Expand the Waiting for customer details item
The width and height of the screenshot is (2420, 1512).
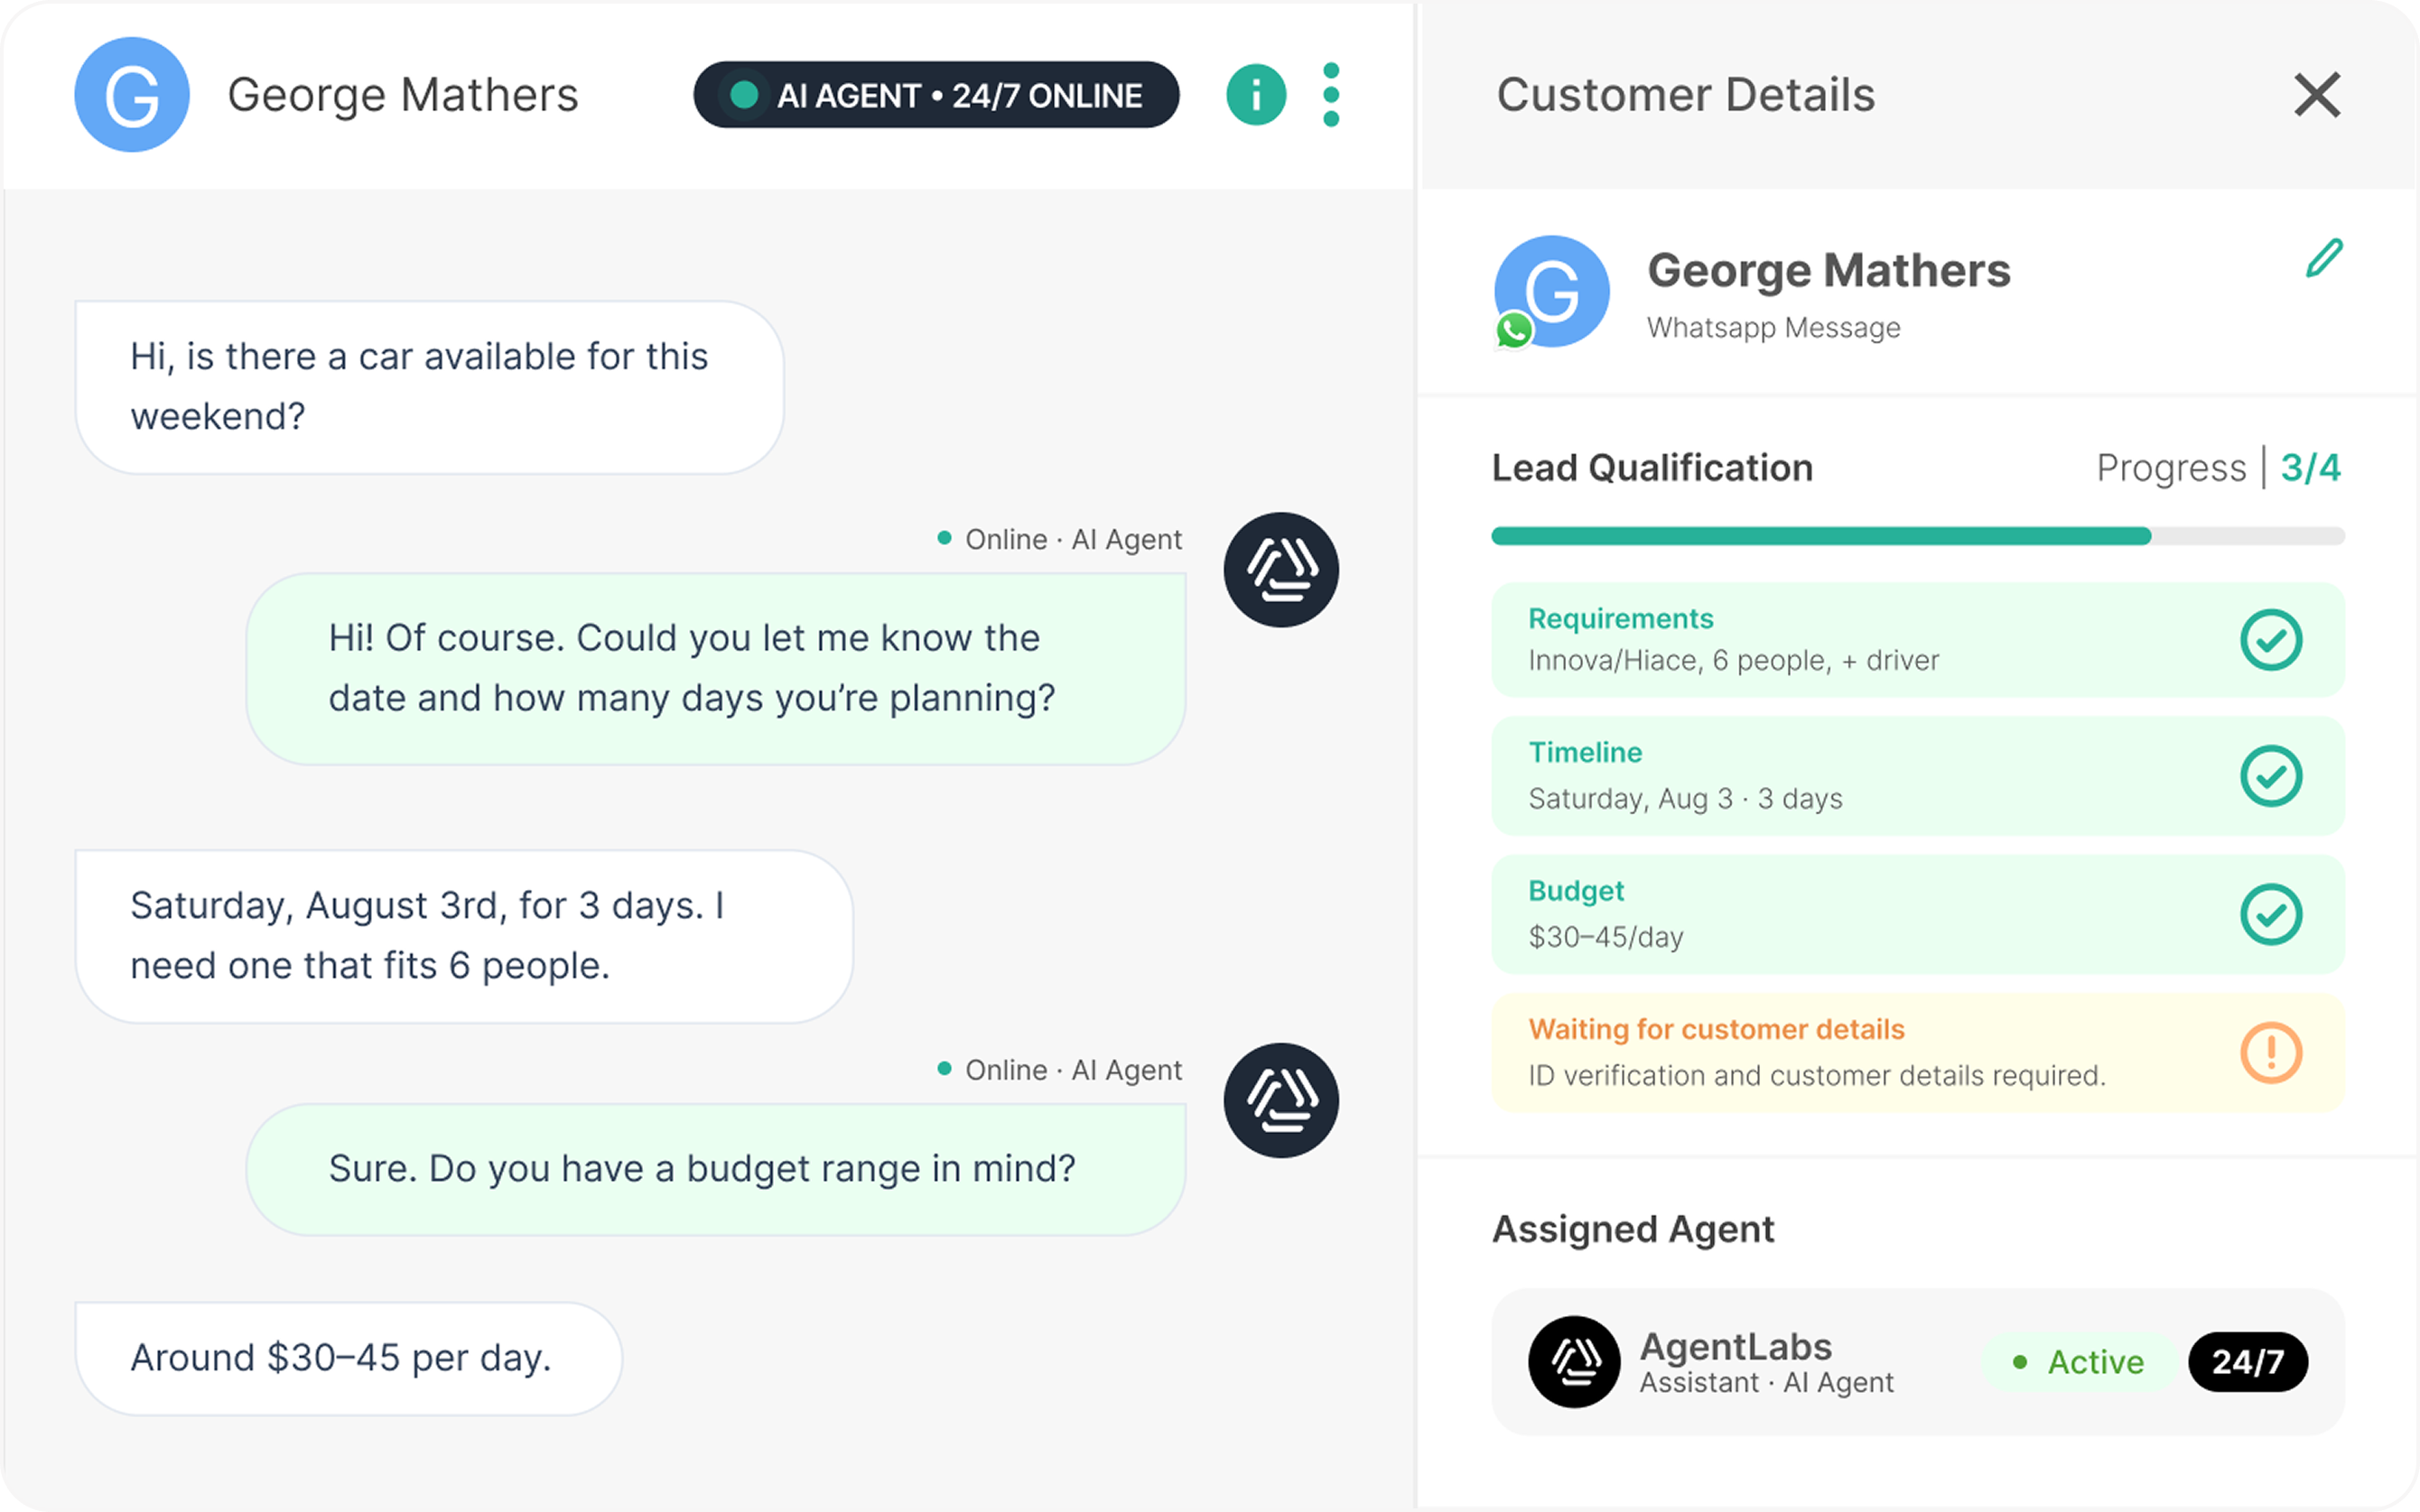(1918, 1052)
